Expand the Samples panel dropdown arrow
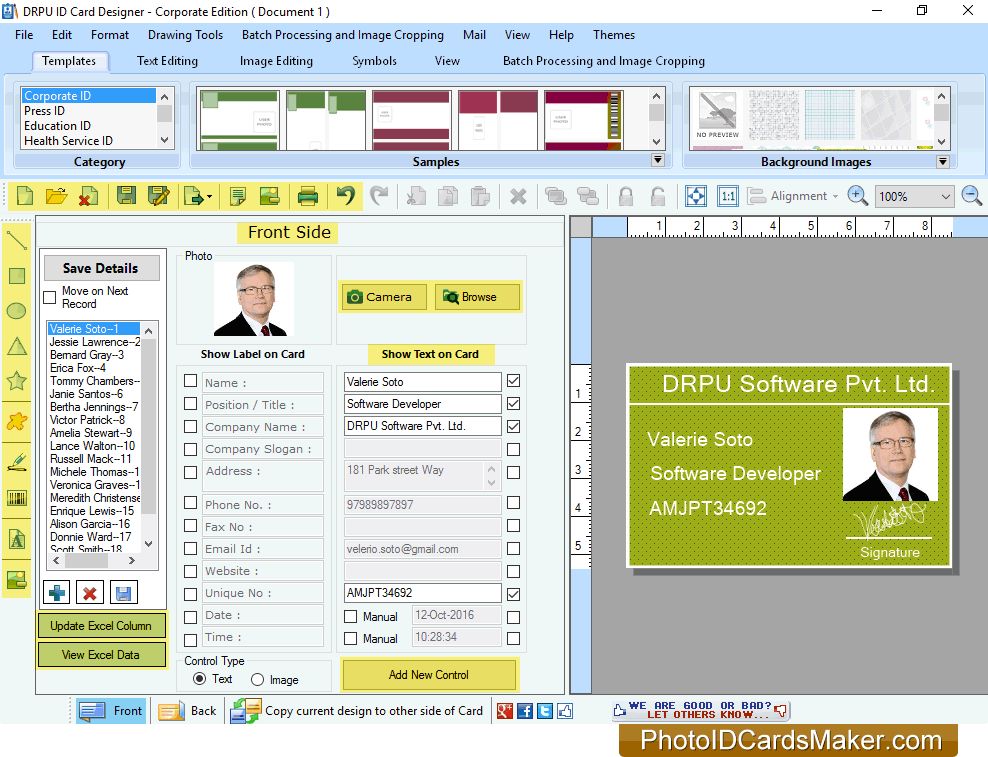This screenshot has height=757, width=988. 657,160
